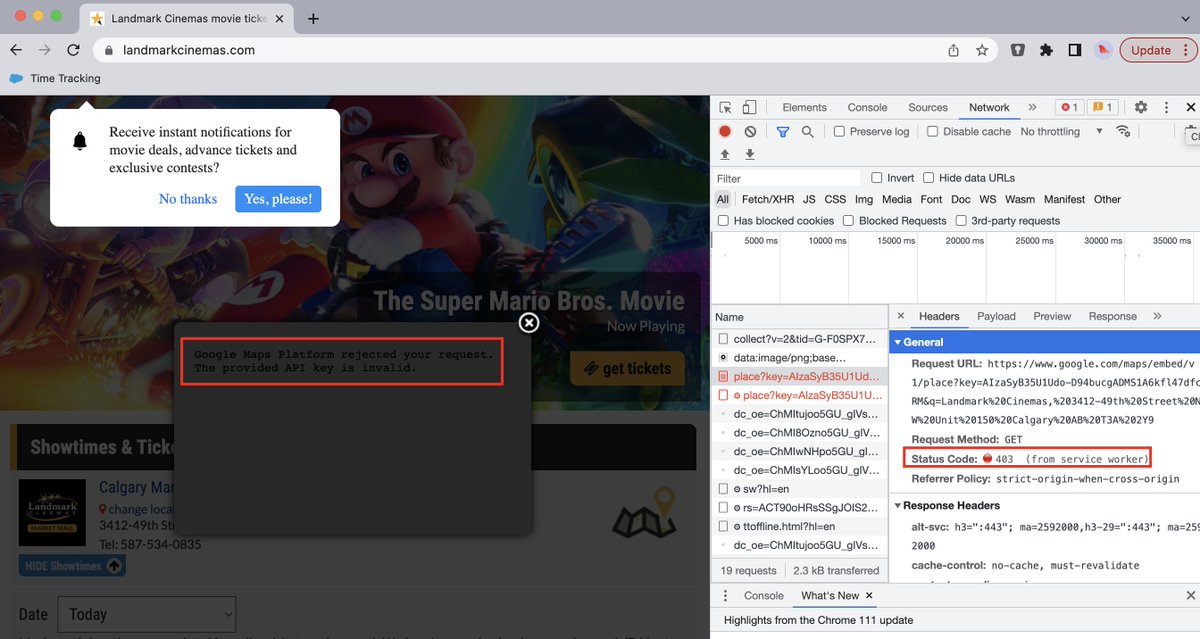The width and height of the screenshot is (1200, 639).
Task: Click the get tickets button
Action: tap(628, 369)
